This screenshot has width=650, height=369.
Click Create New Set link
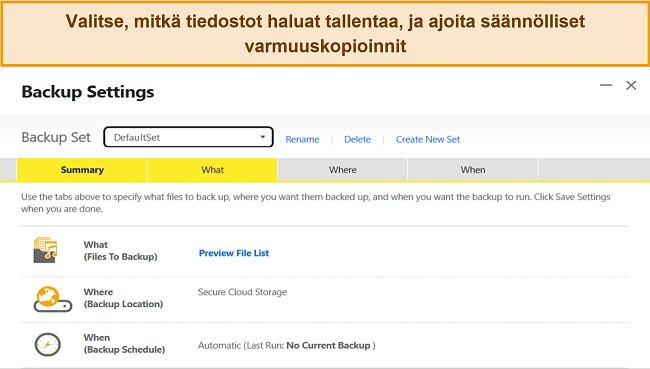click(x=428, y=140)
